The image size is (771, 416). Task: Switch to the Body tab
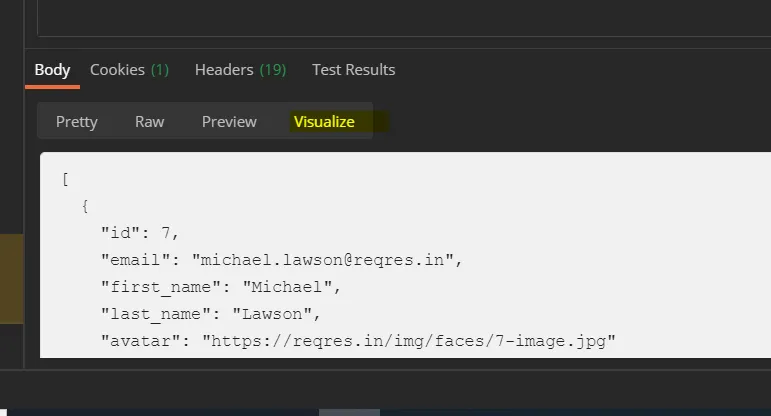pos(52,70)
